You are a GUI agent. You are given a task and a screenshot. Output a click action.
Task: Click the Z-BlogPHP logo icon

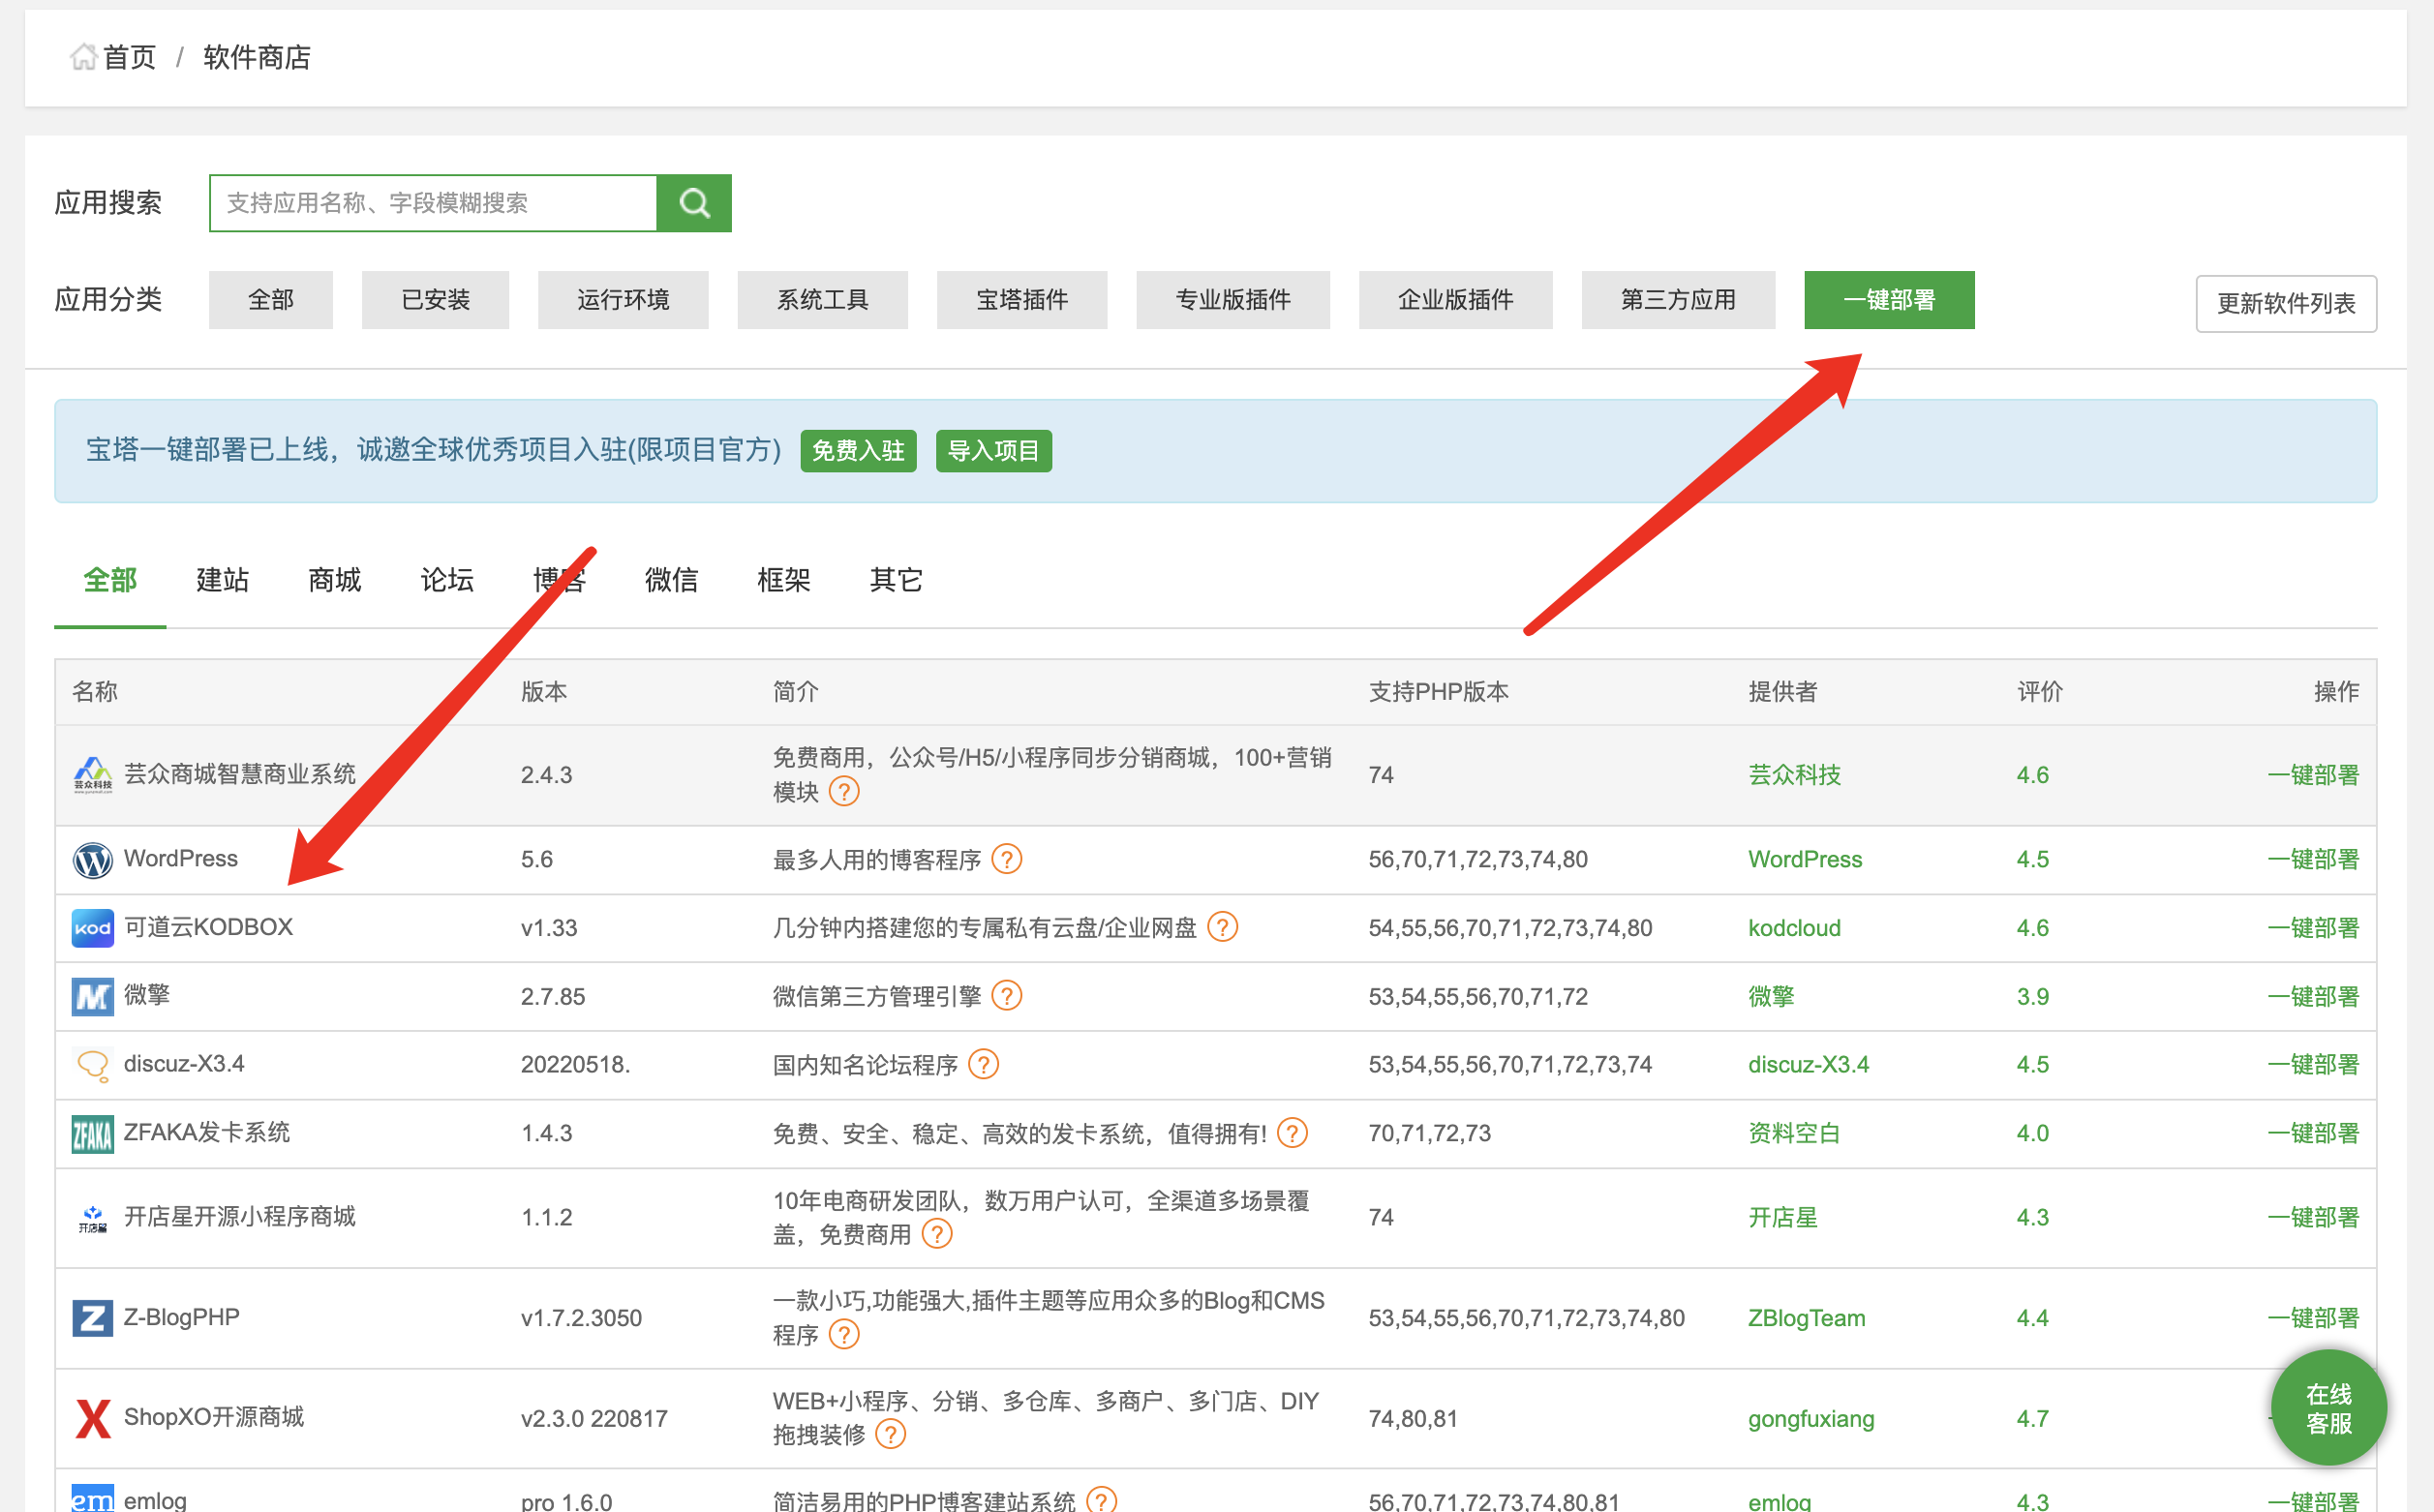pos(92,1317)
